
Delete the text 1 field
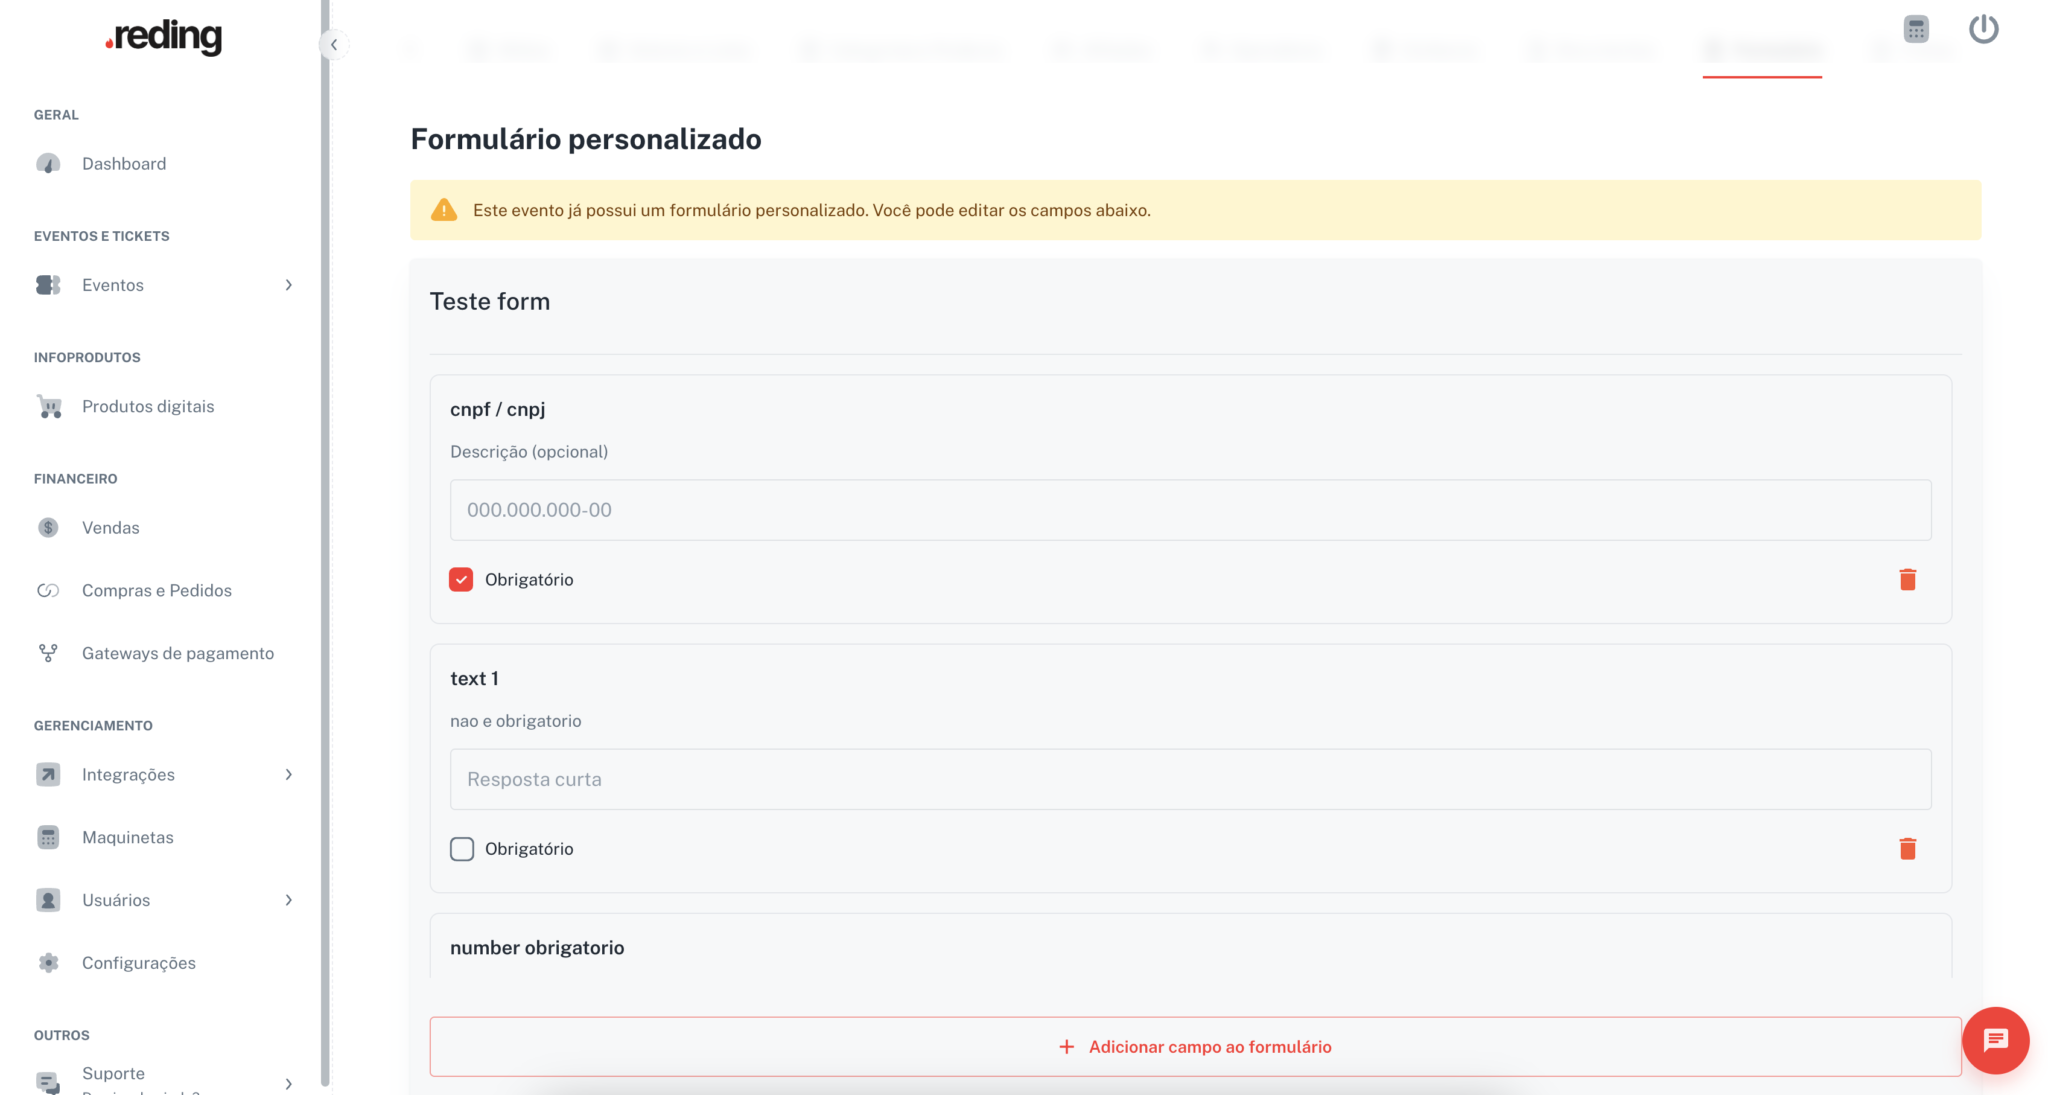click(1907, 849)
